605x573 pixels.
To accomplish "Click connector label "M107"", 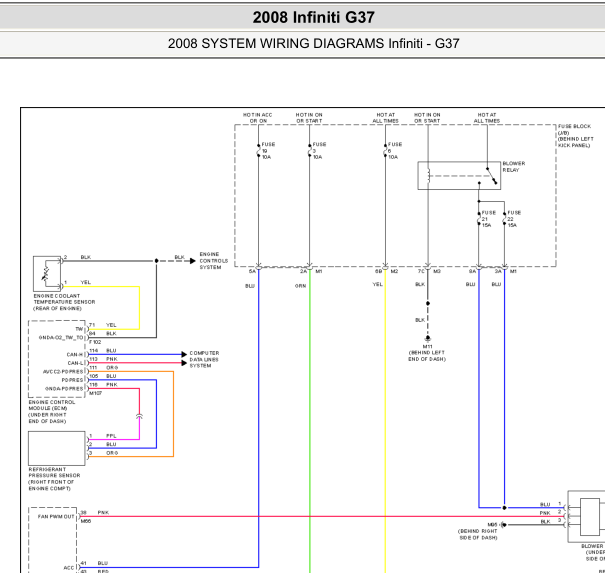I will point(95,393).
